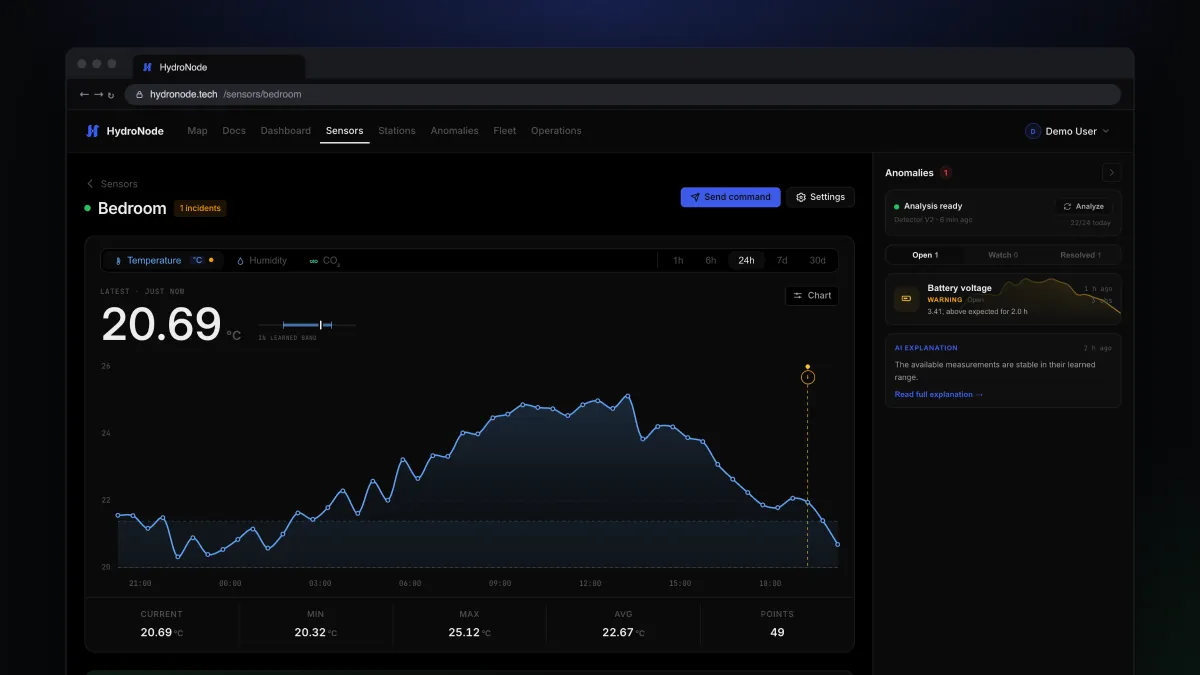The height and width of the screenshot is (675, 1200).
Task: Open the Operations page
Action: click(556, 131)
